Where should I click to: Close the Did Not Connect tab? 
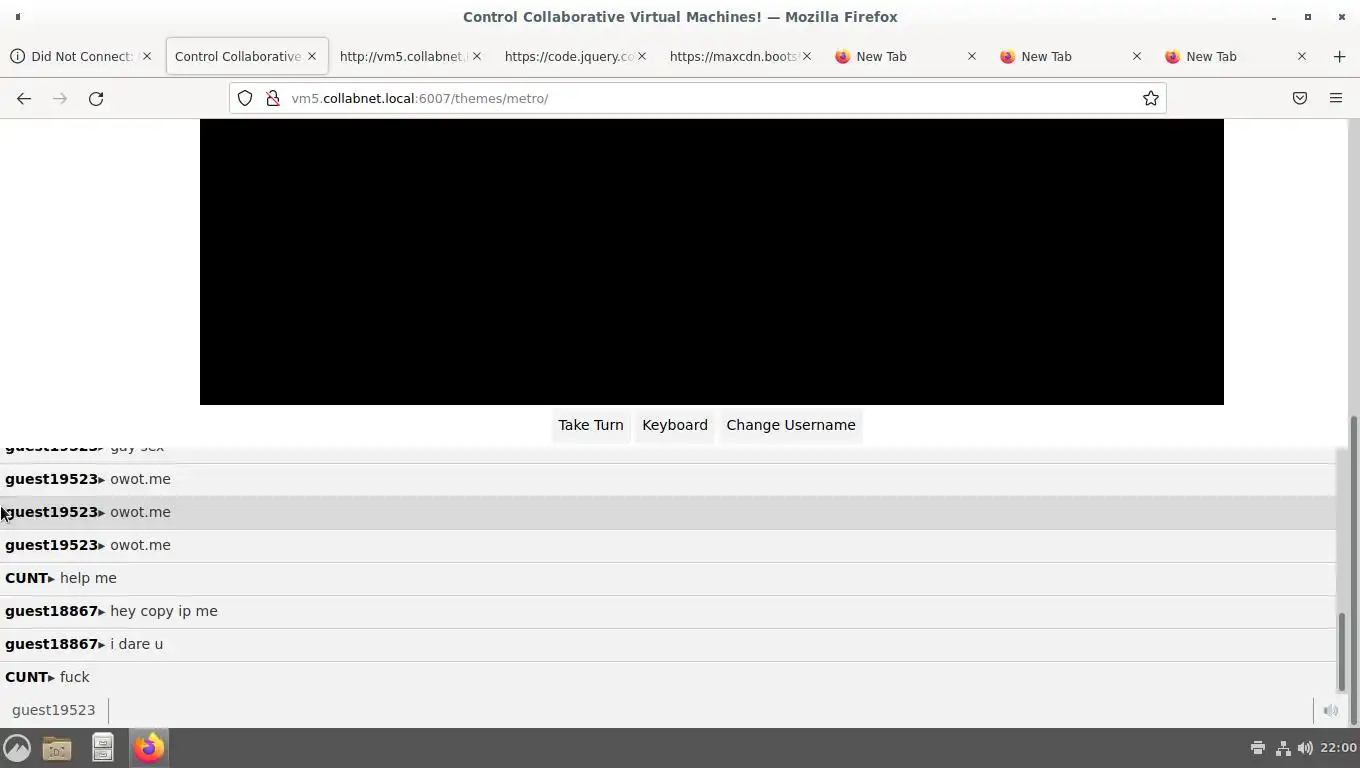pyautogui.click(x=147, y=56)
